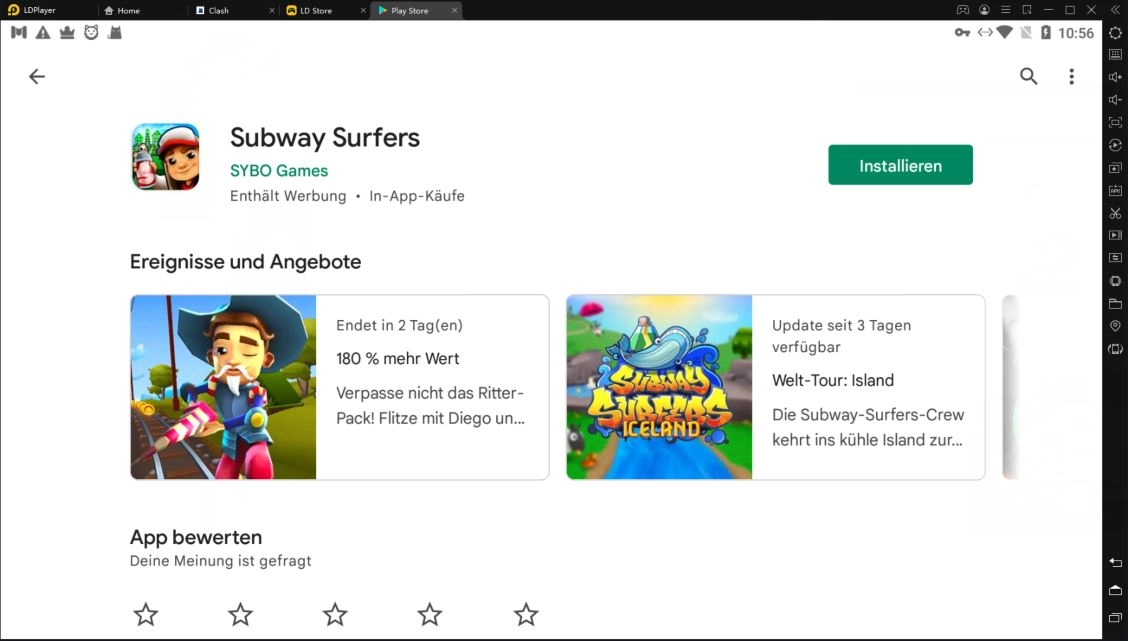Open the Play Store search magnifier

(x=1029, y=76)
